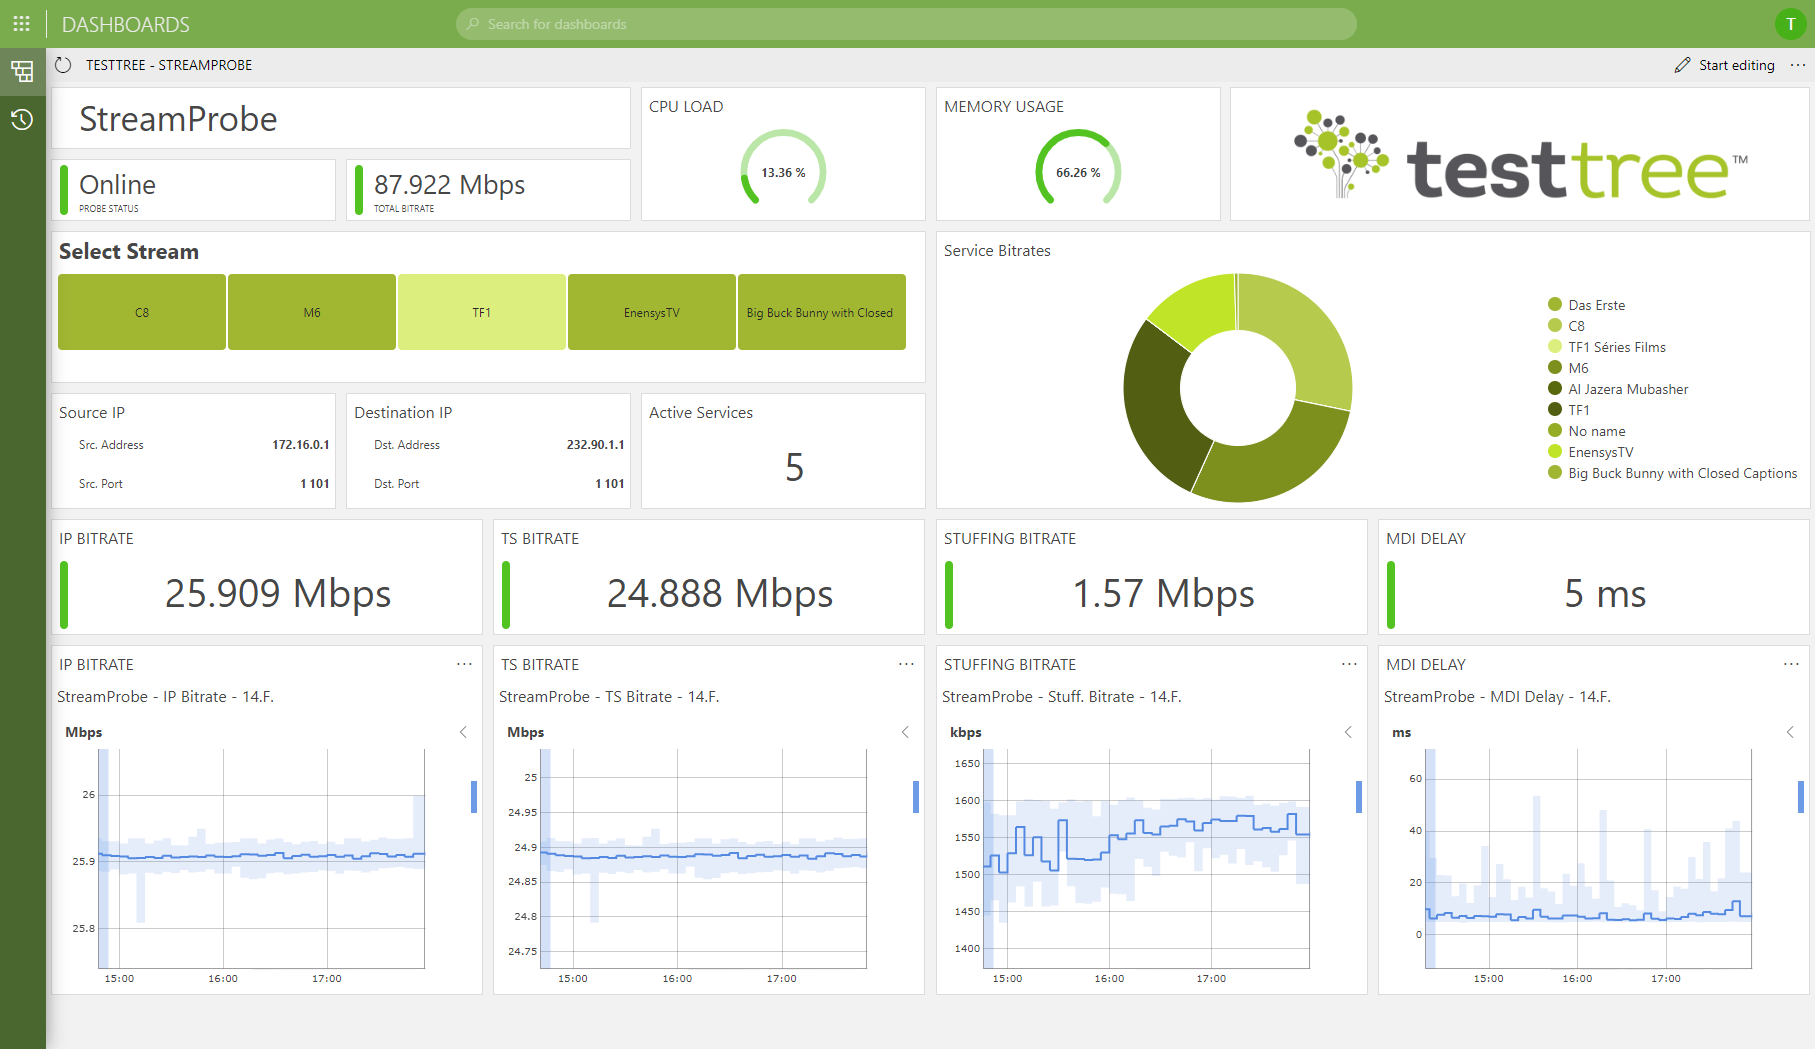The height and width of the screenshot is (1049, 1815).
Task: Select the EnensysTV stream tile
Action: pos(652,312)
